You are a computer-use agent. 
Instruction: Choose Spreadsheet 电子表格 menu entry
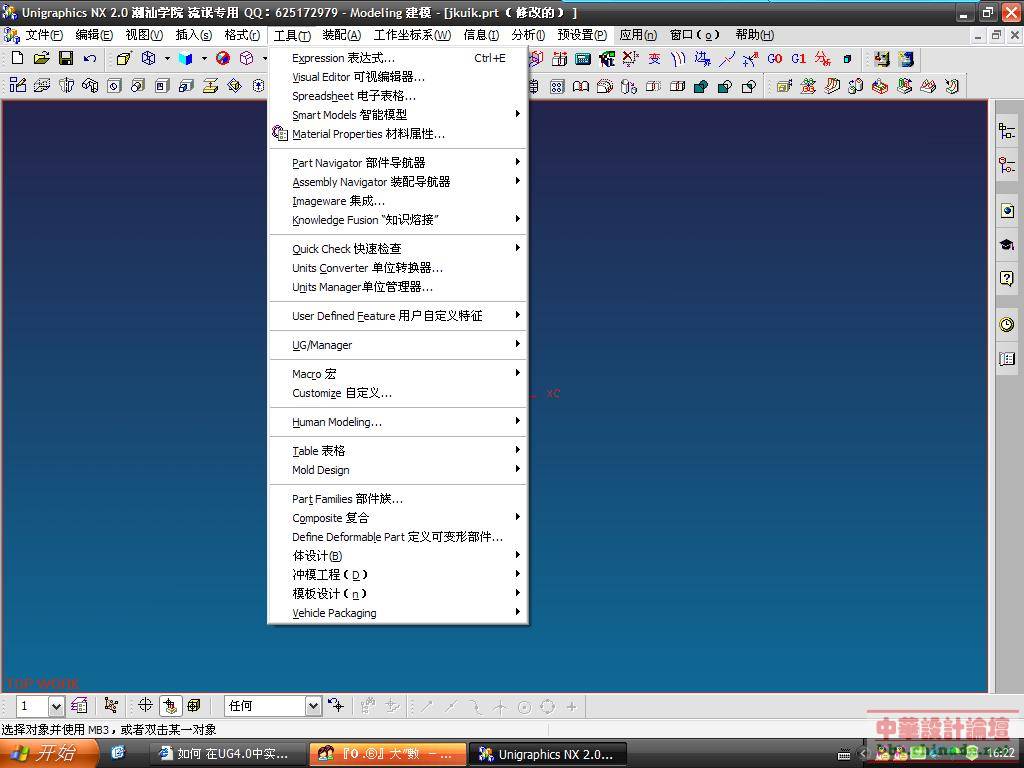coord(398,95)
